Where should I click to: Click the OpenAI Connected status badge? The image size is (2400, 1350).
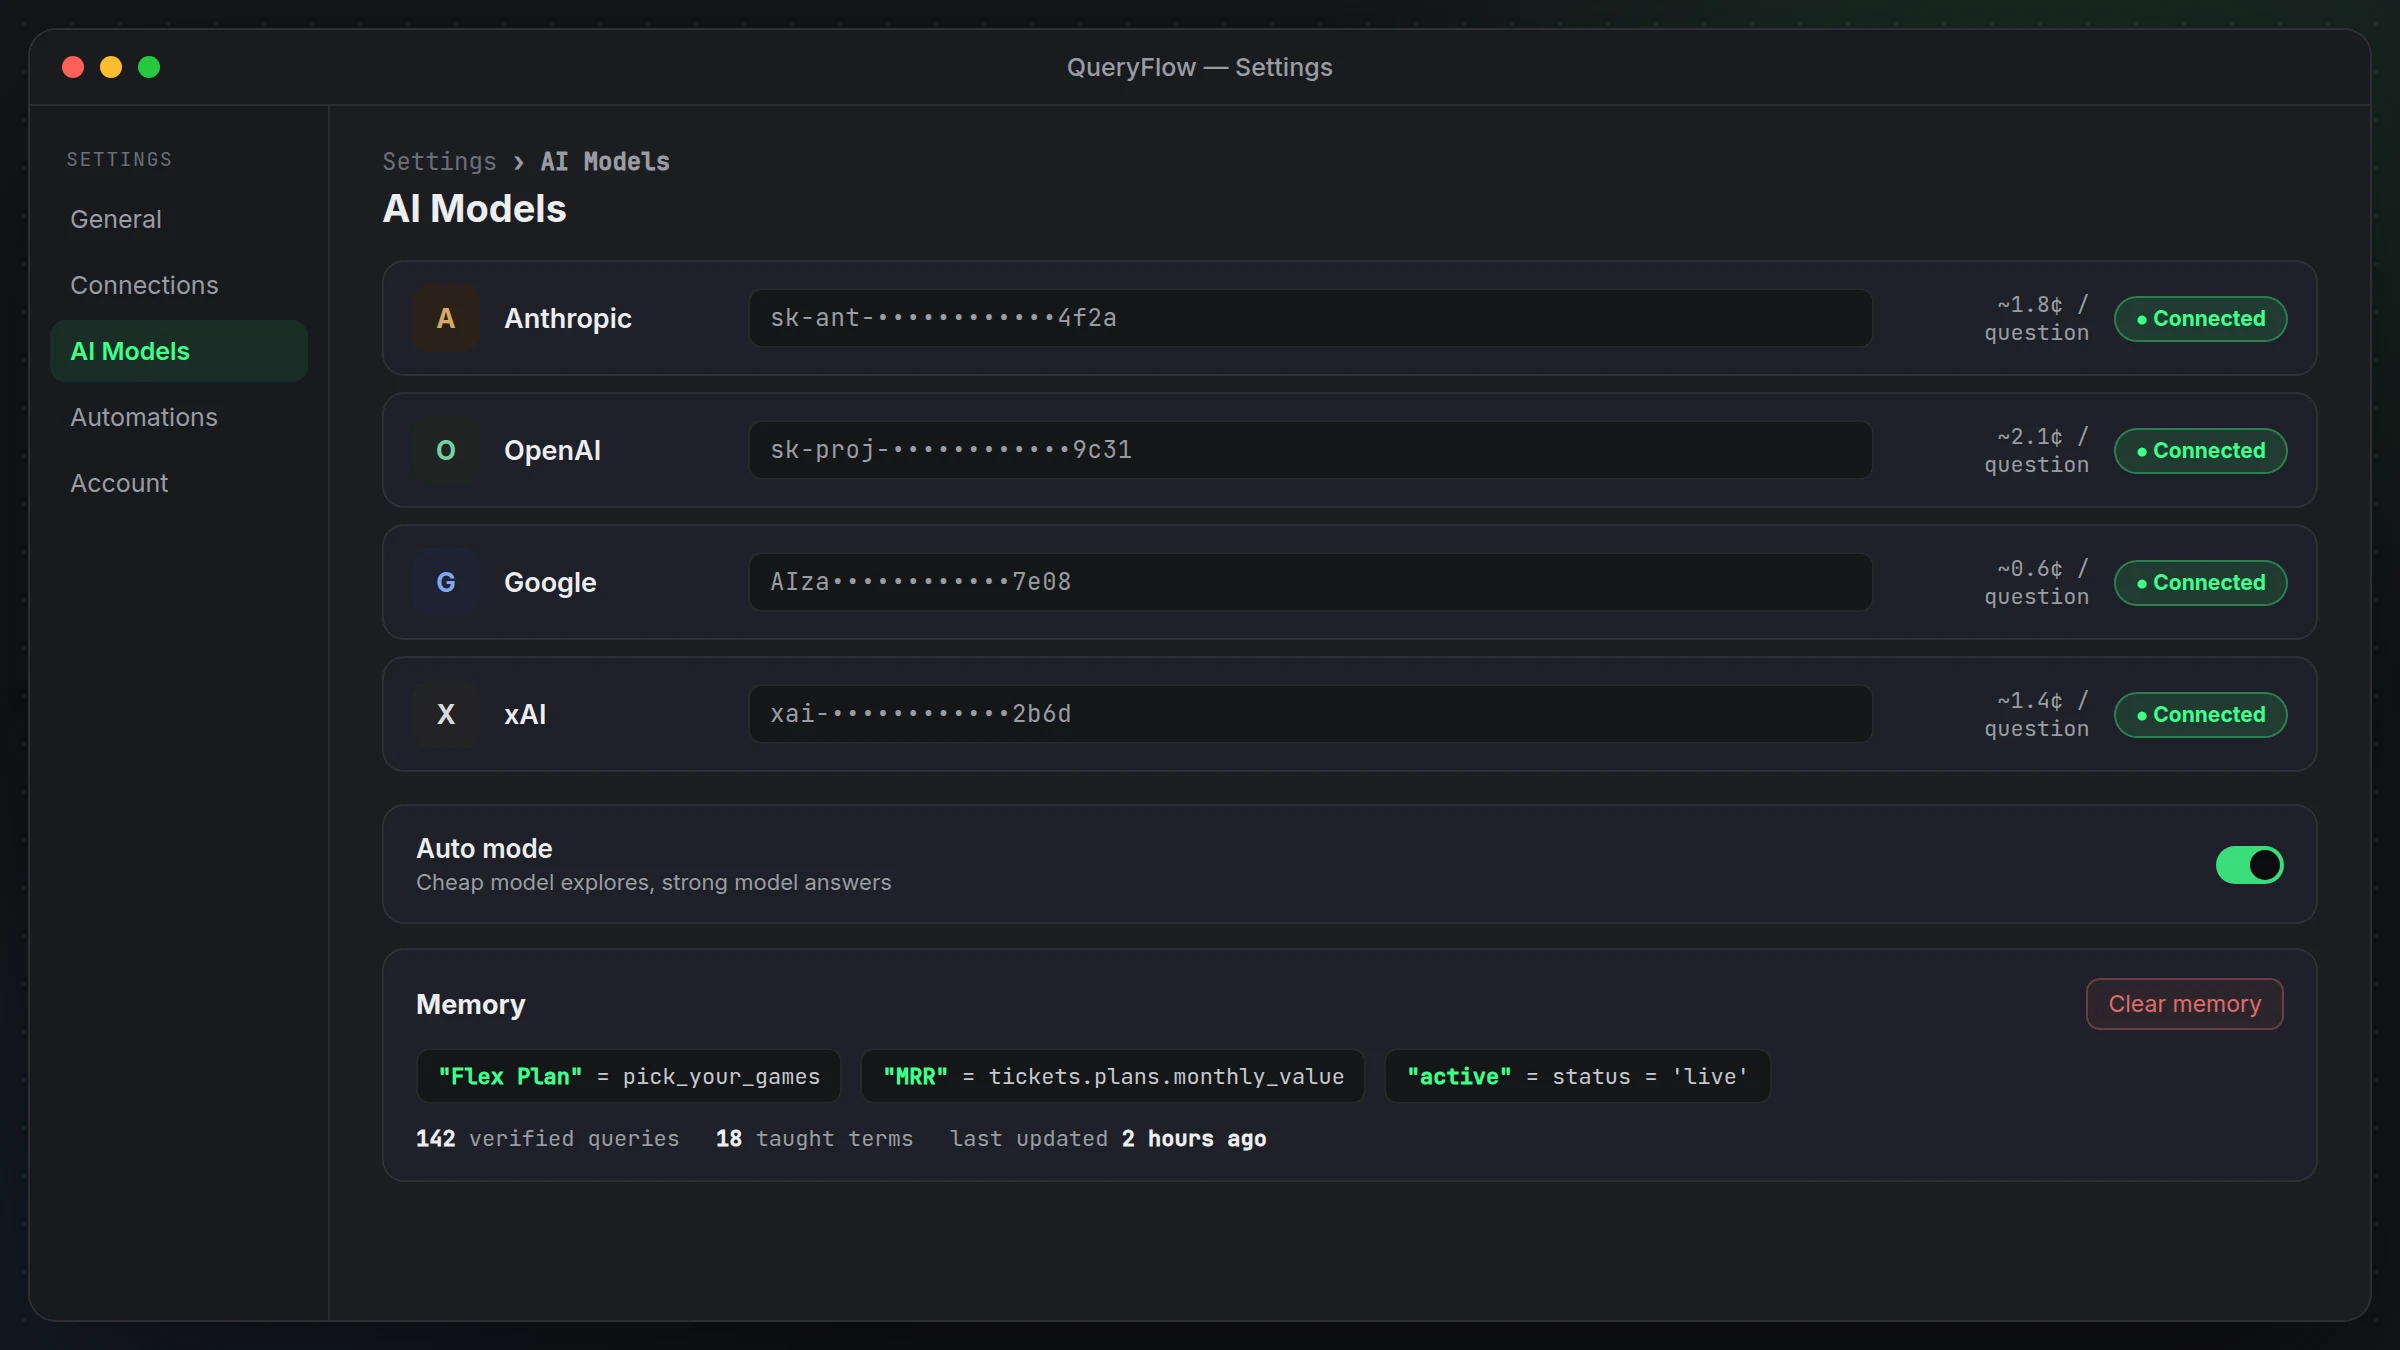point(2200,451)
